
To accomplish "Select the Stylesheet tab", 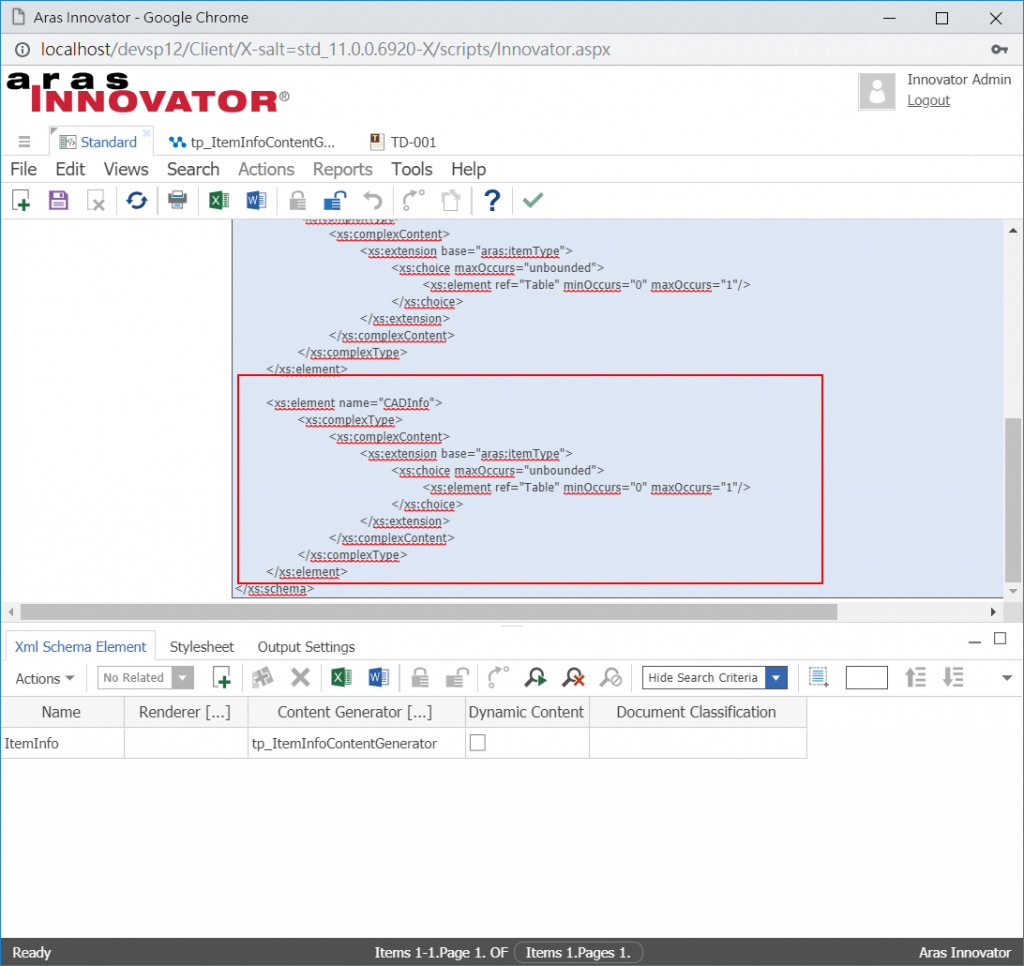I will (x=202, y=647).
